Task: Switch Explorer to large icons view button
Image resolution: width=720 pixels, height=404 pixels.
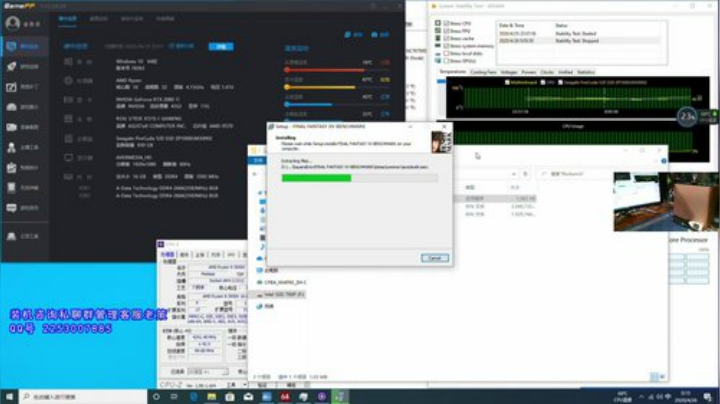Action: click(662, 377)
